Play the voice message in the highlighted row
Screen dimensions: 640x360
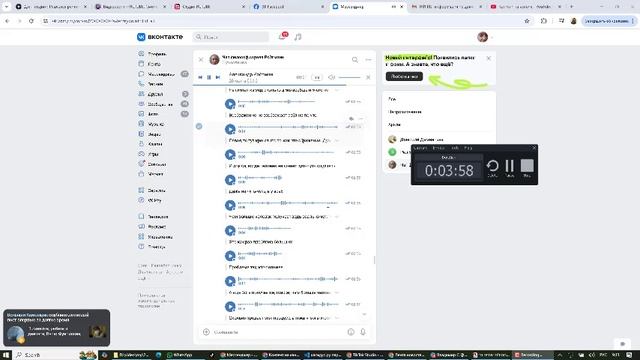click(x=230, y=129)
